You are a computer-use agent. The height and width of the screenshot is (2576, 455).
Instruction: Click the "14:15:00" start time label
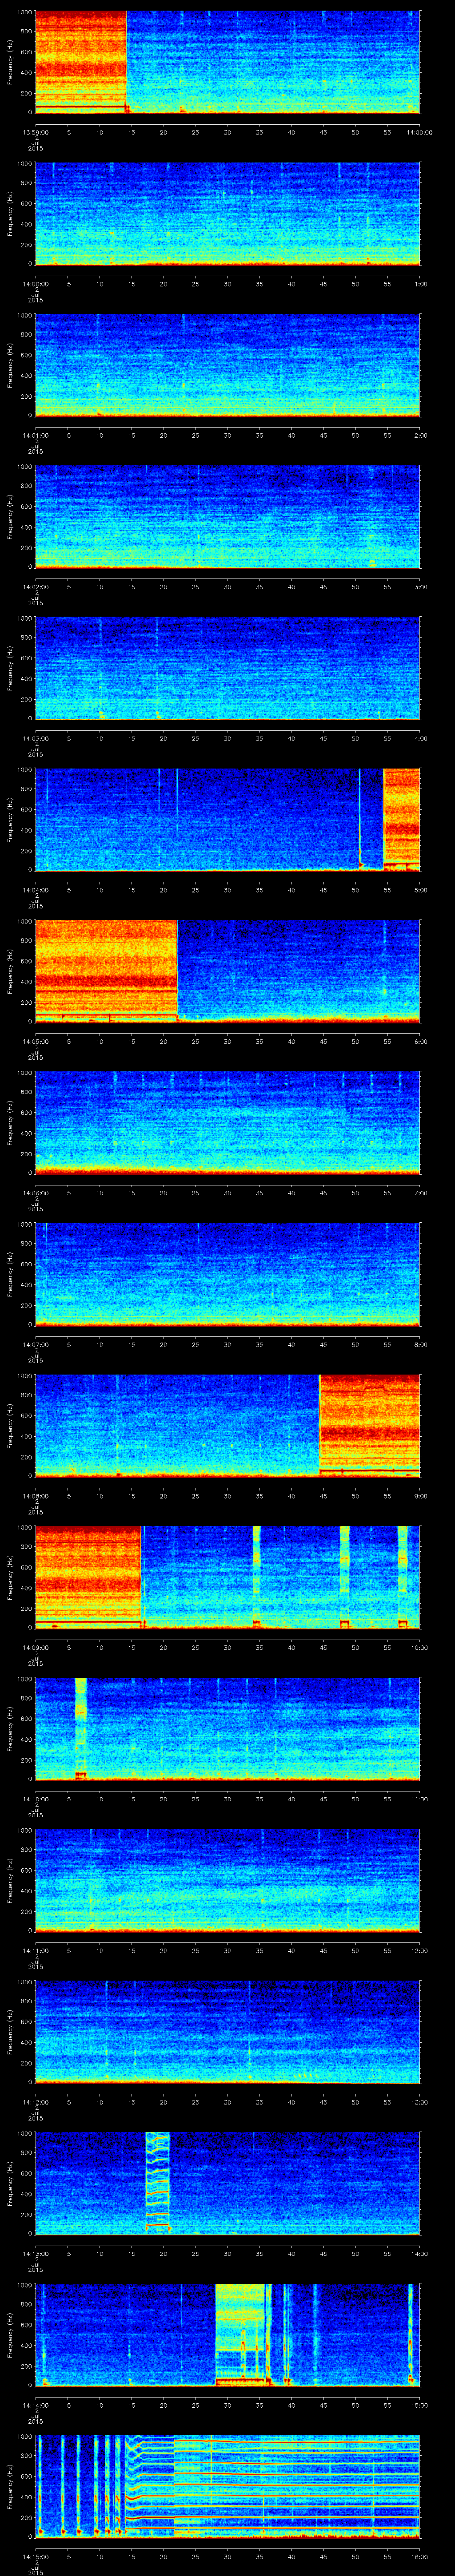[x=35, y=2556]
